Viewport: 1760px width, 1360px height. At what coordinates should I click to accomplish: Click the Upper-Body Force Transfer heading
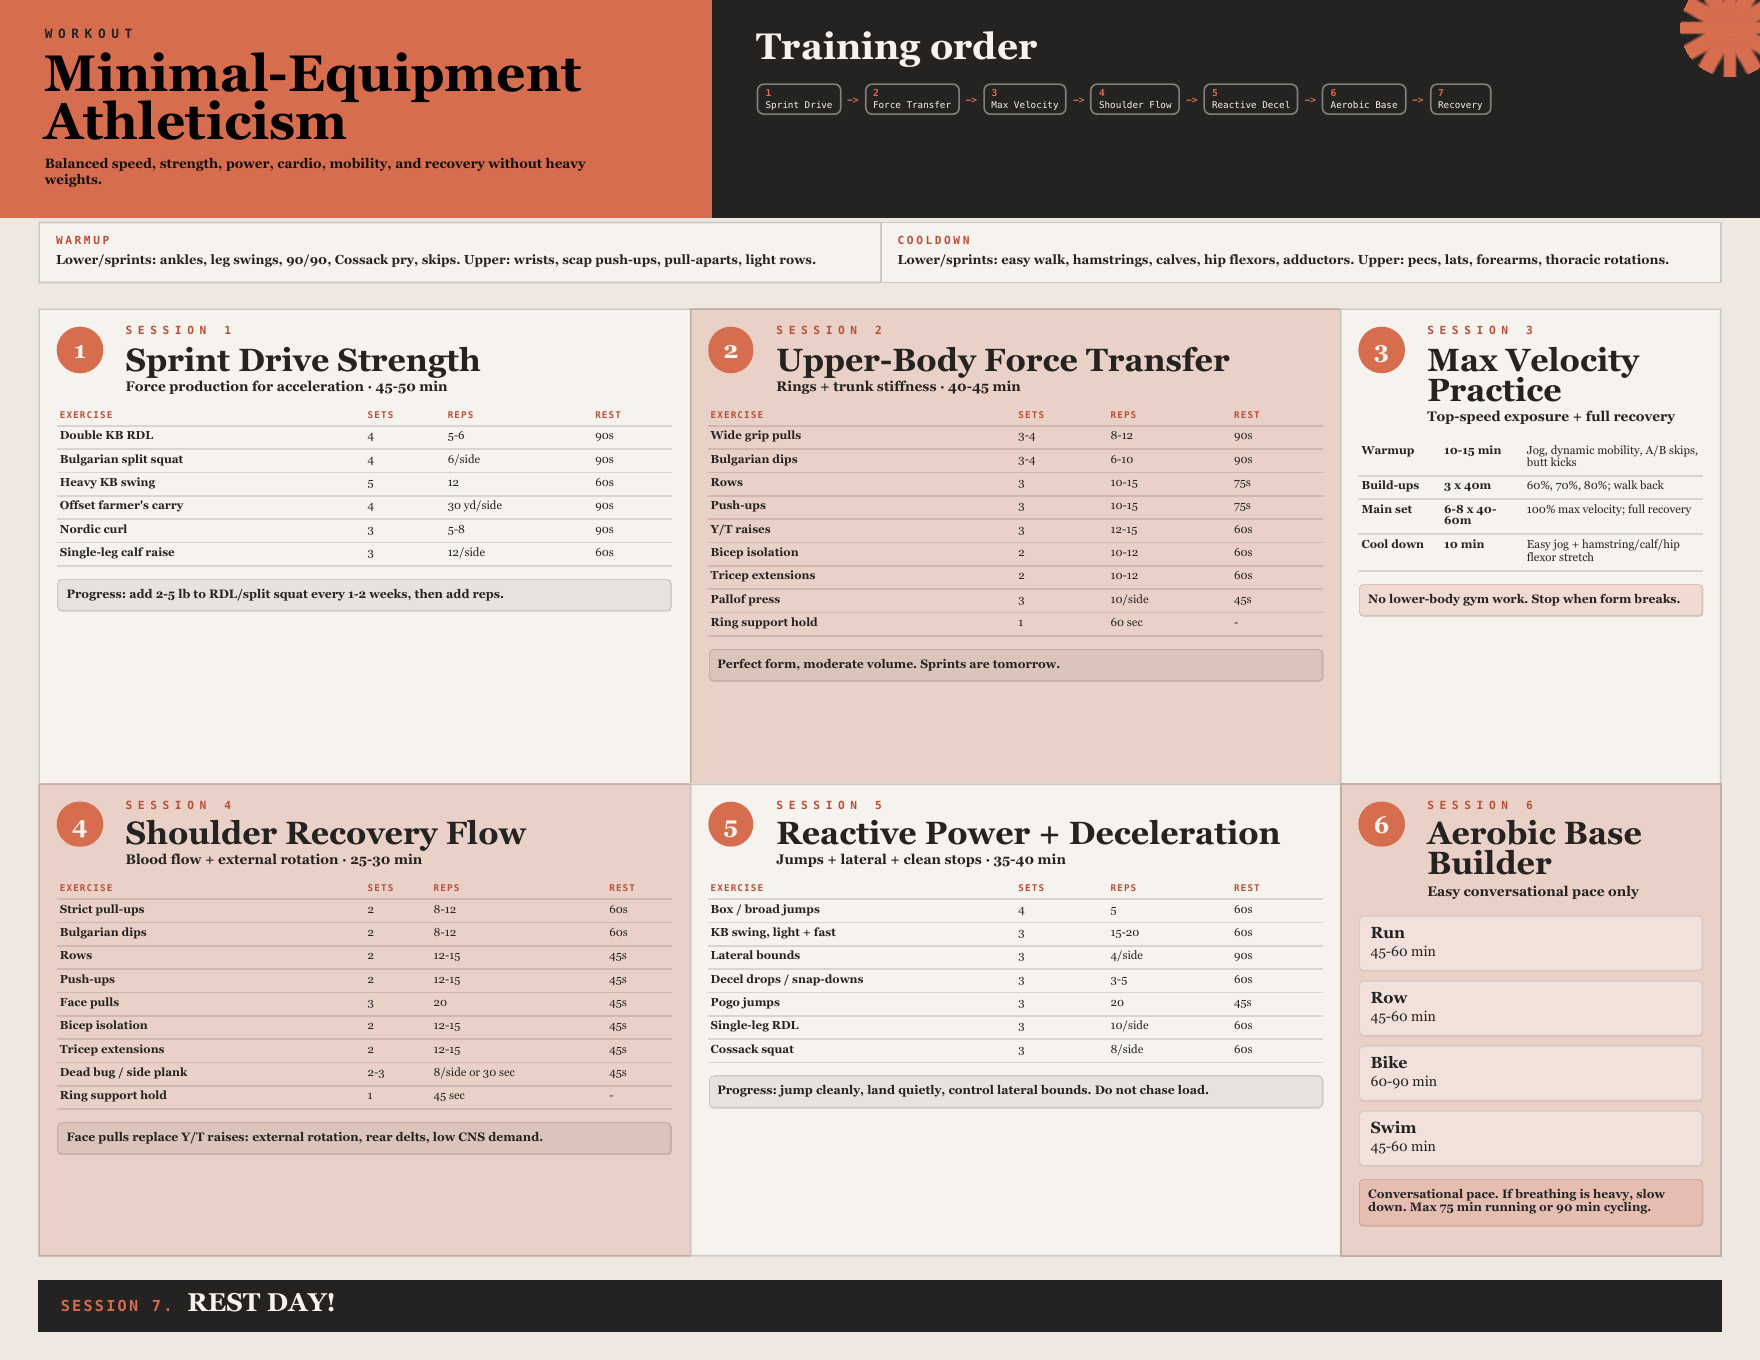[x=1002, y=360]
